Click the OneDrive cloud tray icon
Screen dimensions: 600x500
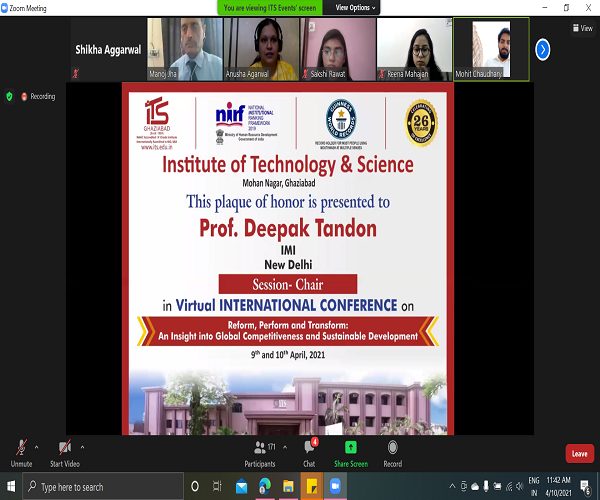click(x=475, y=486)
